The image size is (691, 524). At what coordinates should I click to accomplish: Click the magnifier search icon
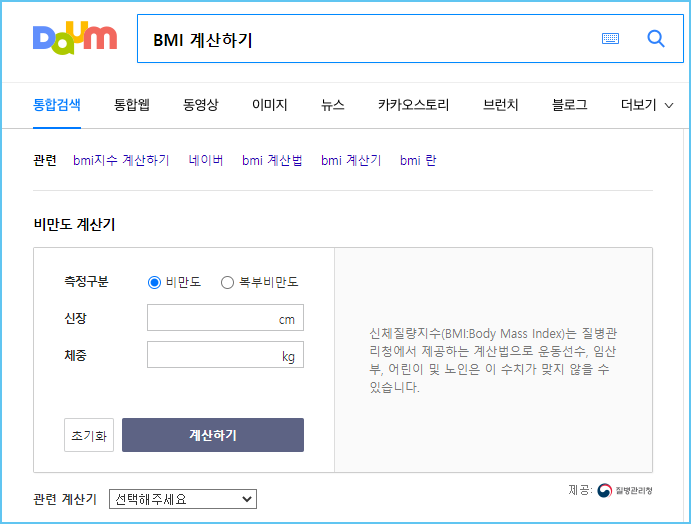(x=656, y=39)
